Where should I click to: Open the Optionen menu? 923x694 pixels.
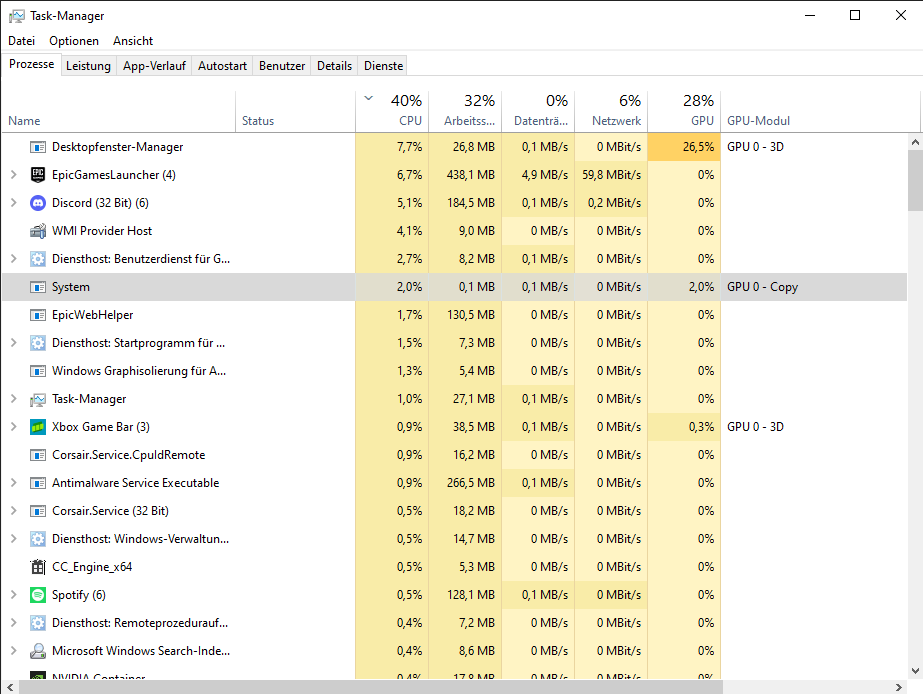coord(74,41)
